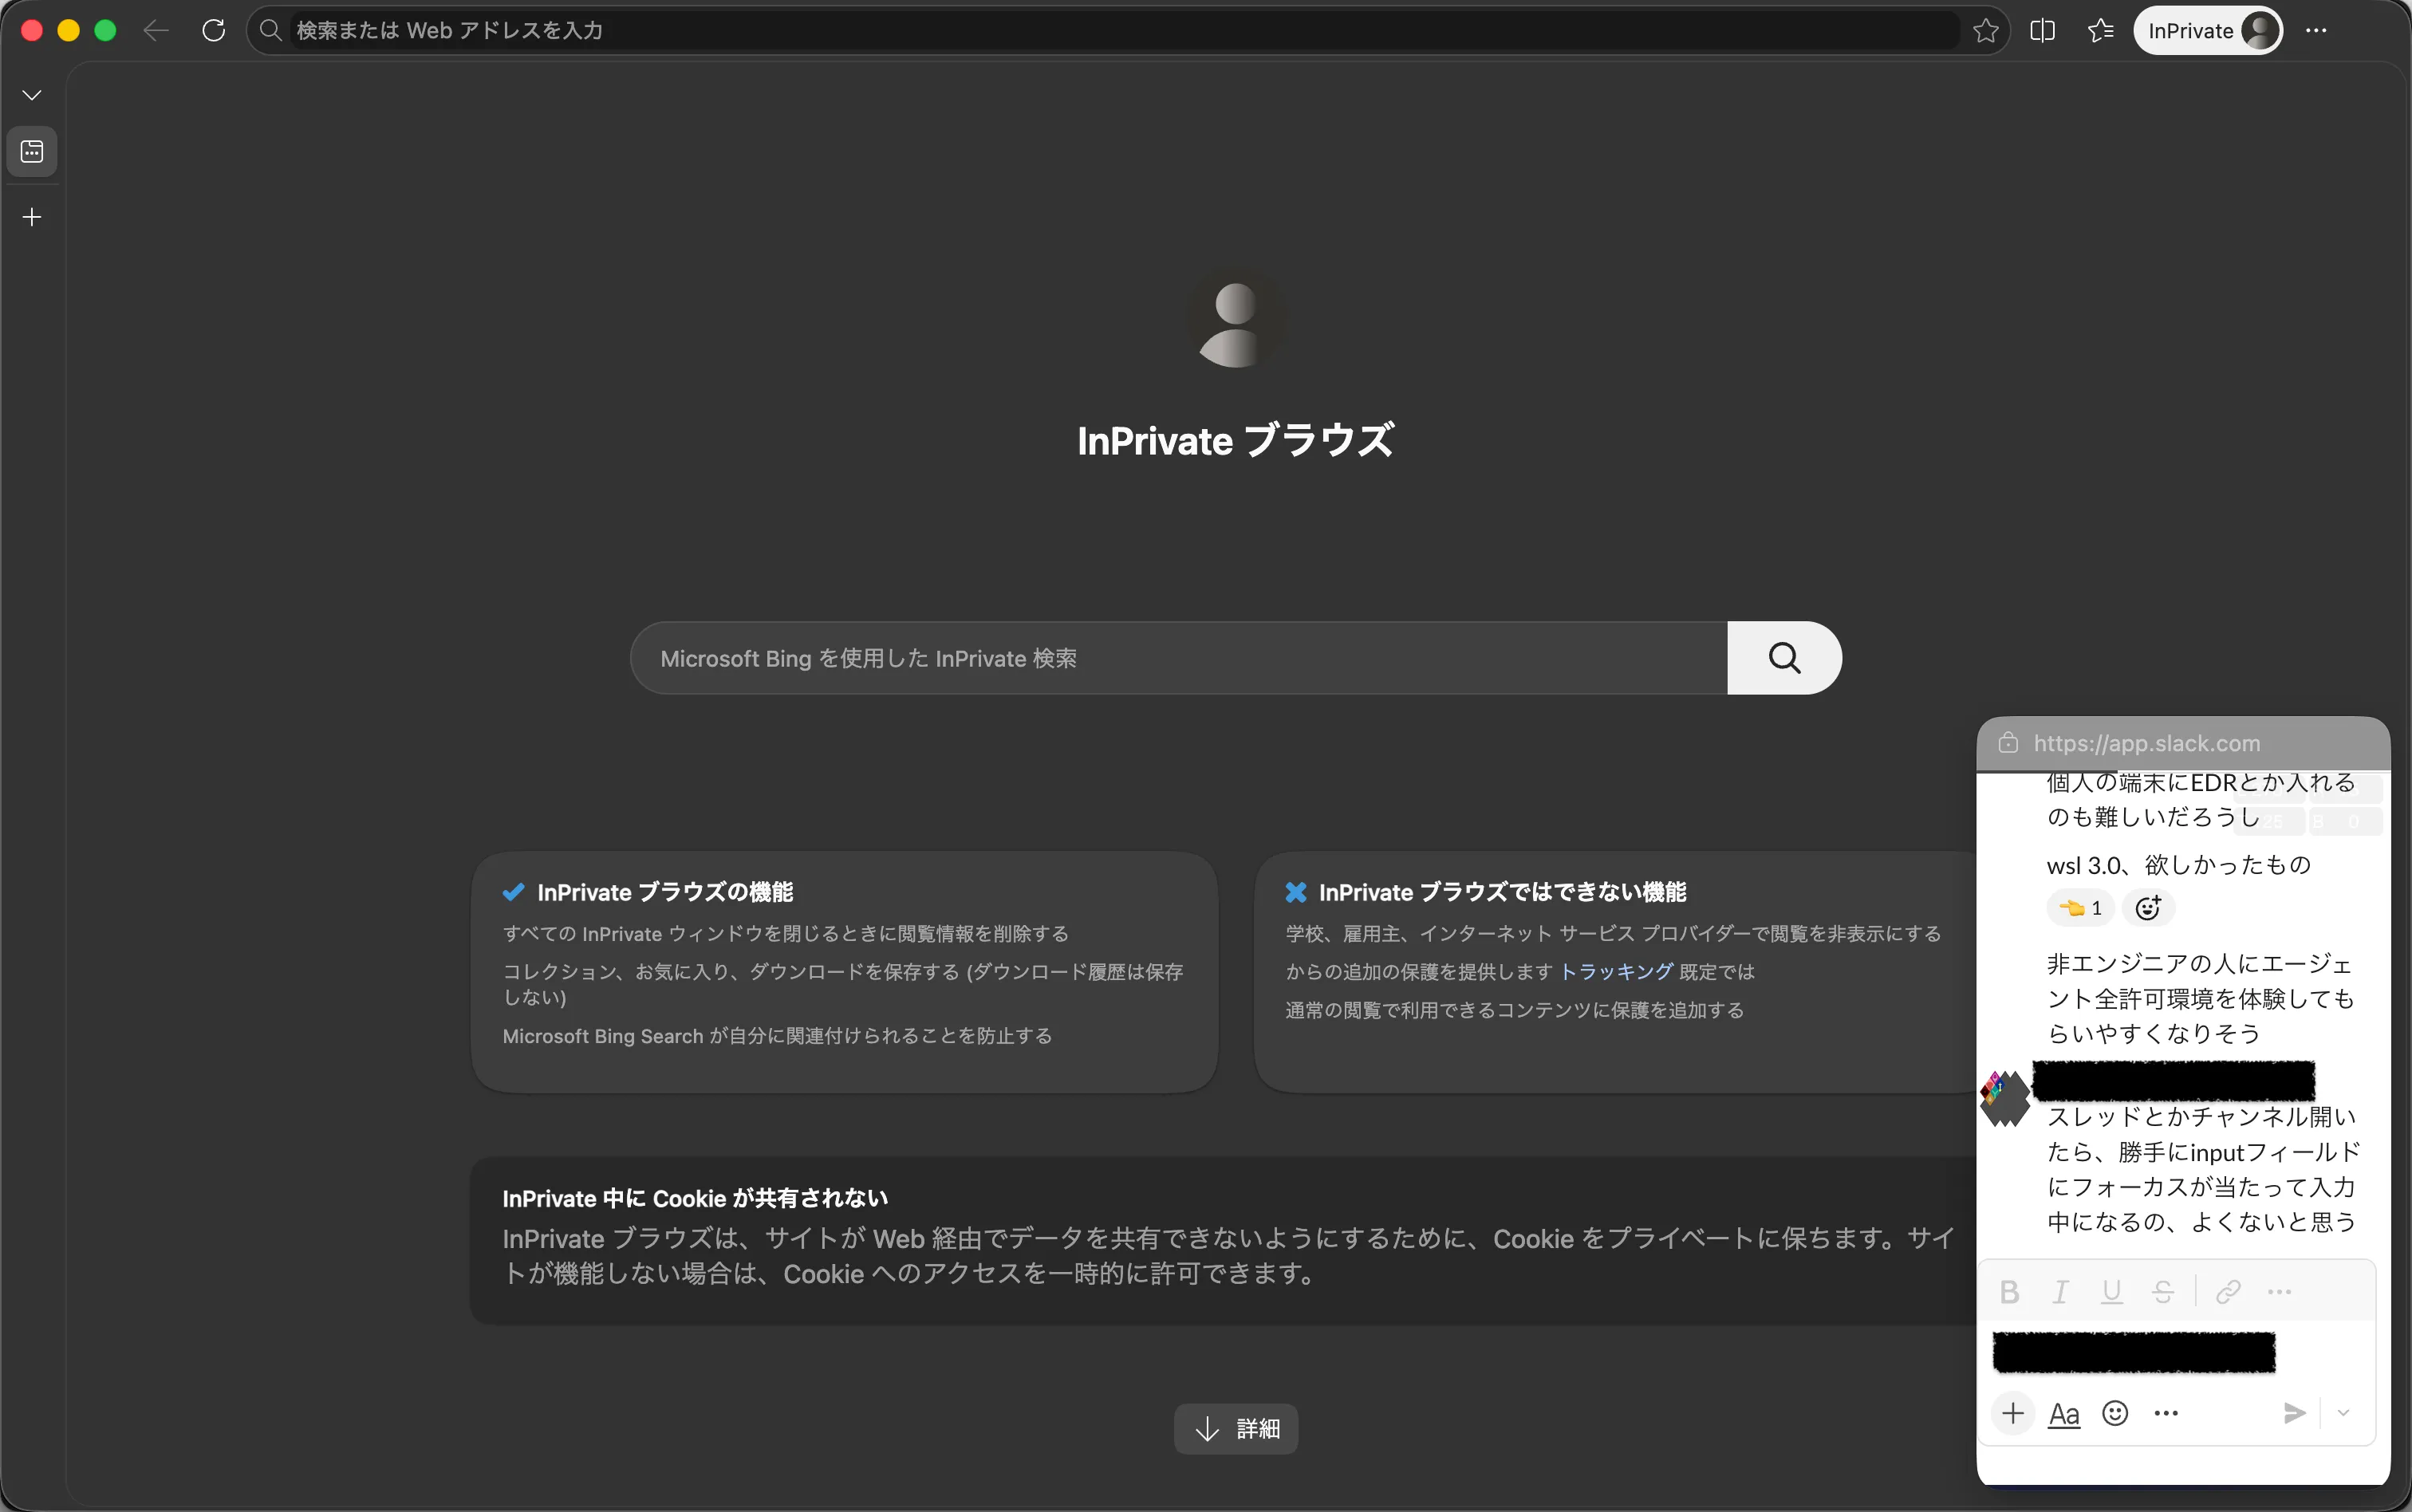
Task: Click the search magnifier icon in address bar
Action: coord(270,31)
